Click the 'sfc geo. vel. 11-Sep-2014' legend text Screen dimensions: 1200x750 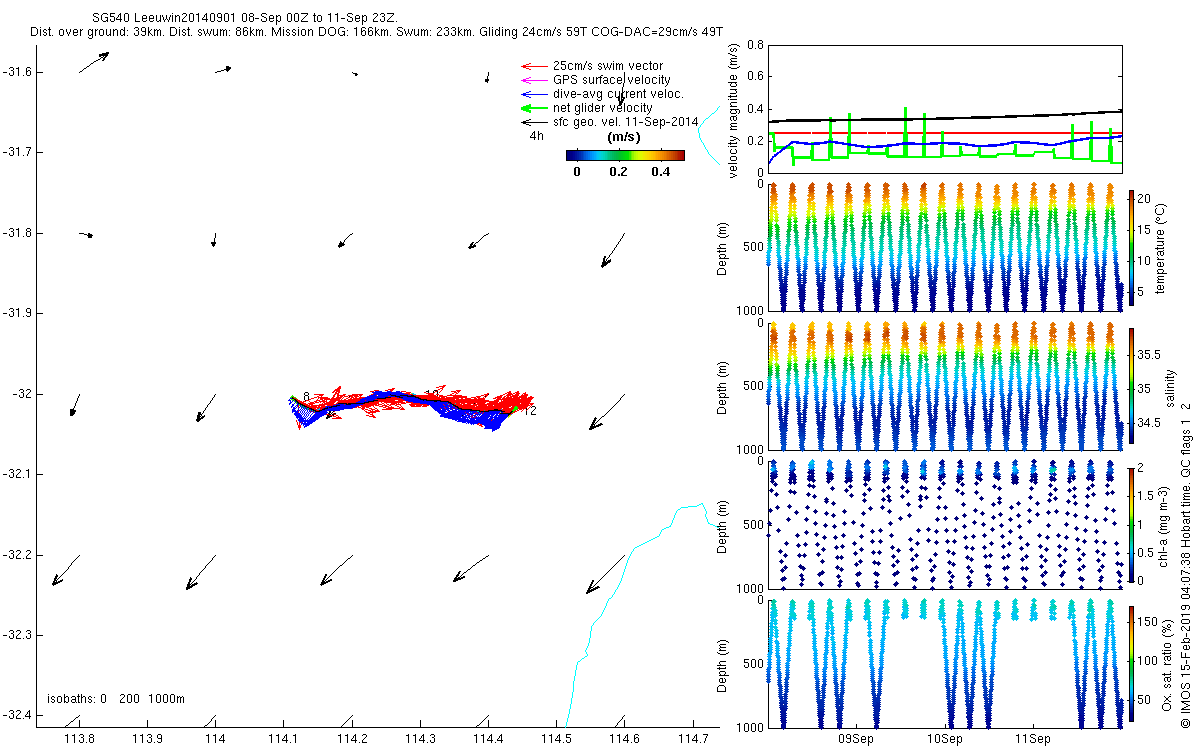625,122
